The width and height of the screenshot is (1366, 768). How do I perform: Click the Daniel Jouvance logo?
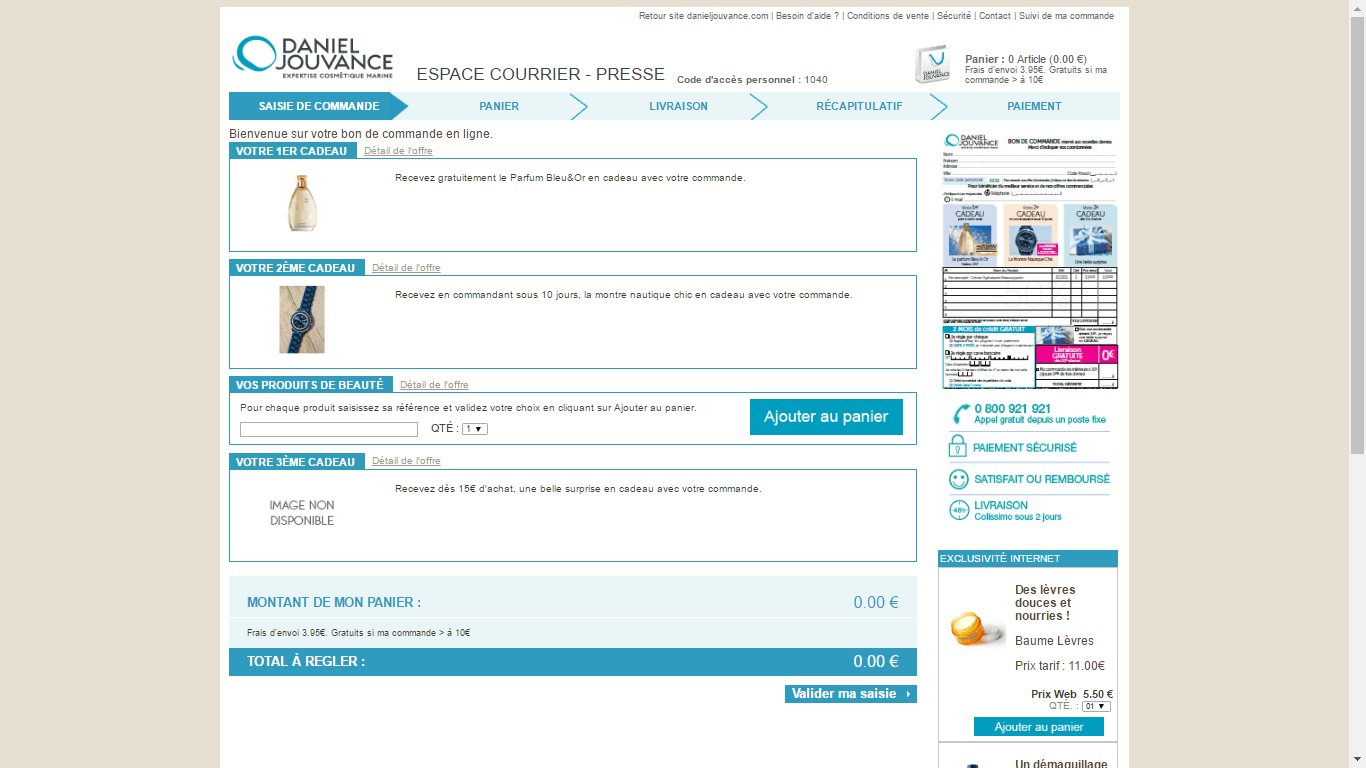pyautogui.click(x=313, y=57)
